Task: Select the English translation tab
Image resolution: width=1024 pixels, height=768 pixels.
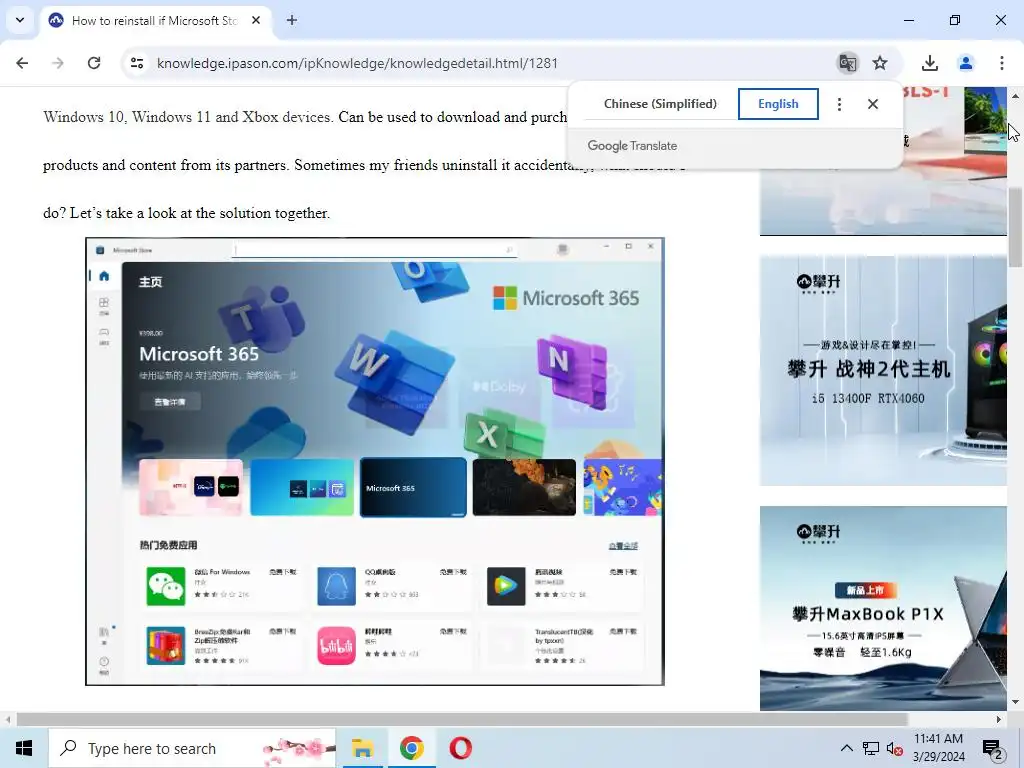Action: (x=778, y=104)
